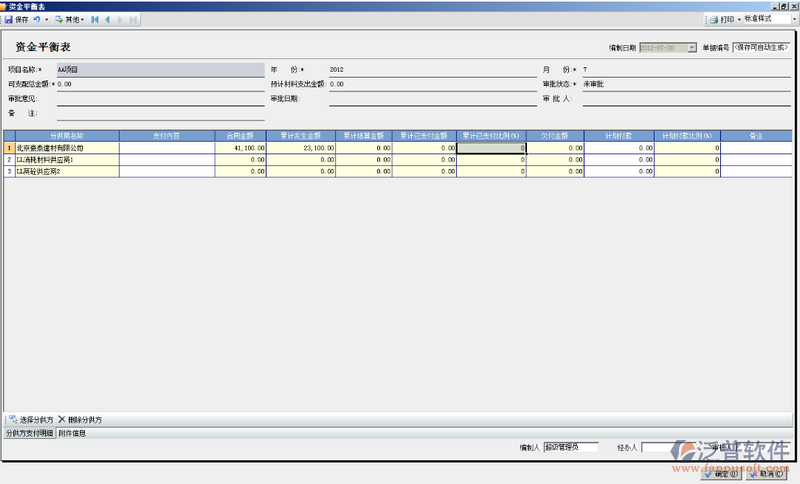The width and height of the screenshot is (800, 484).
Task: Click the 累计结算金额 column header
Action: 364,136
